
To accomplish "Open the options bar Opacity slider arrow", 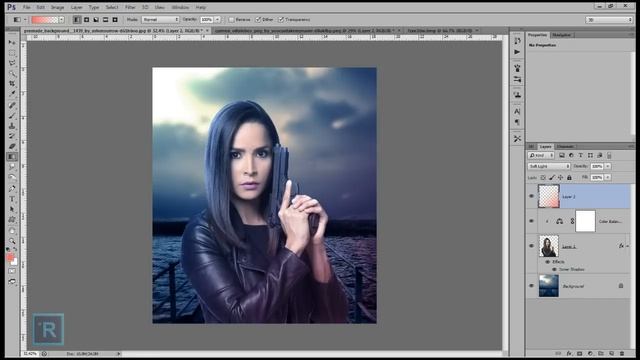I will coord(217,20).
